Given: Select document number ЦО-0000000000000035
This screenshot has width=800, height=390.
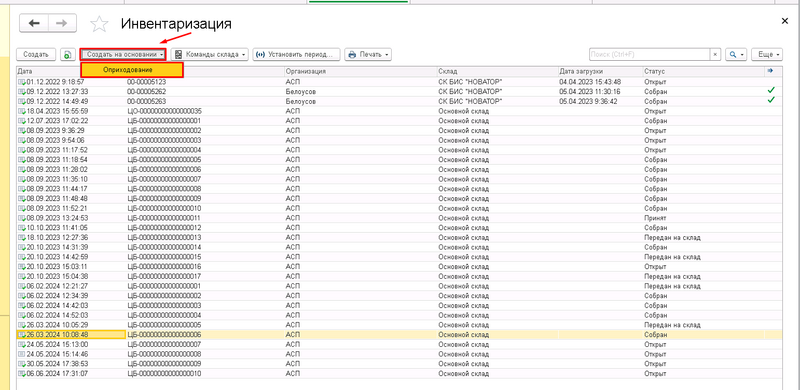Looking at the screenshot, I should pyautogui.click(x=164, y=111).
